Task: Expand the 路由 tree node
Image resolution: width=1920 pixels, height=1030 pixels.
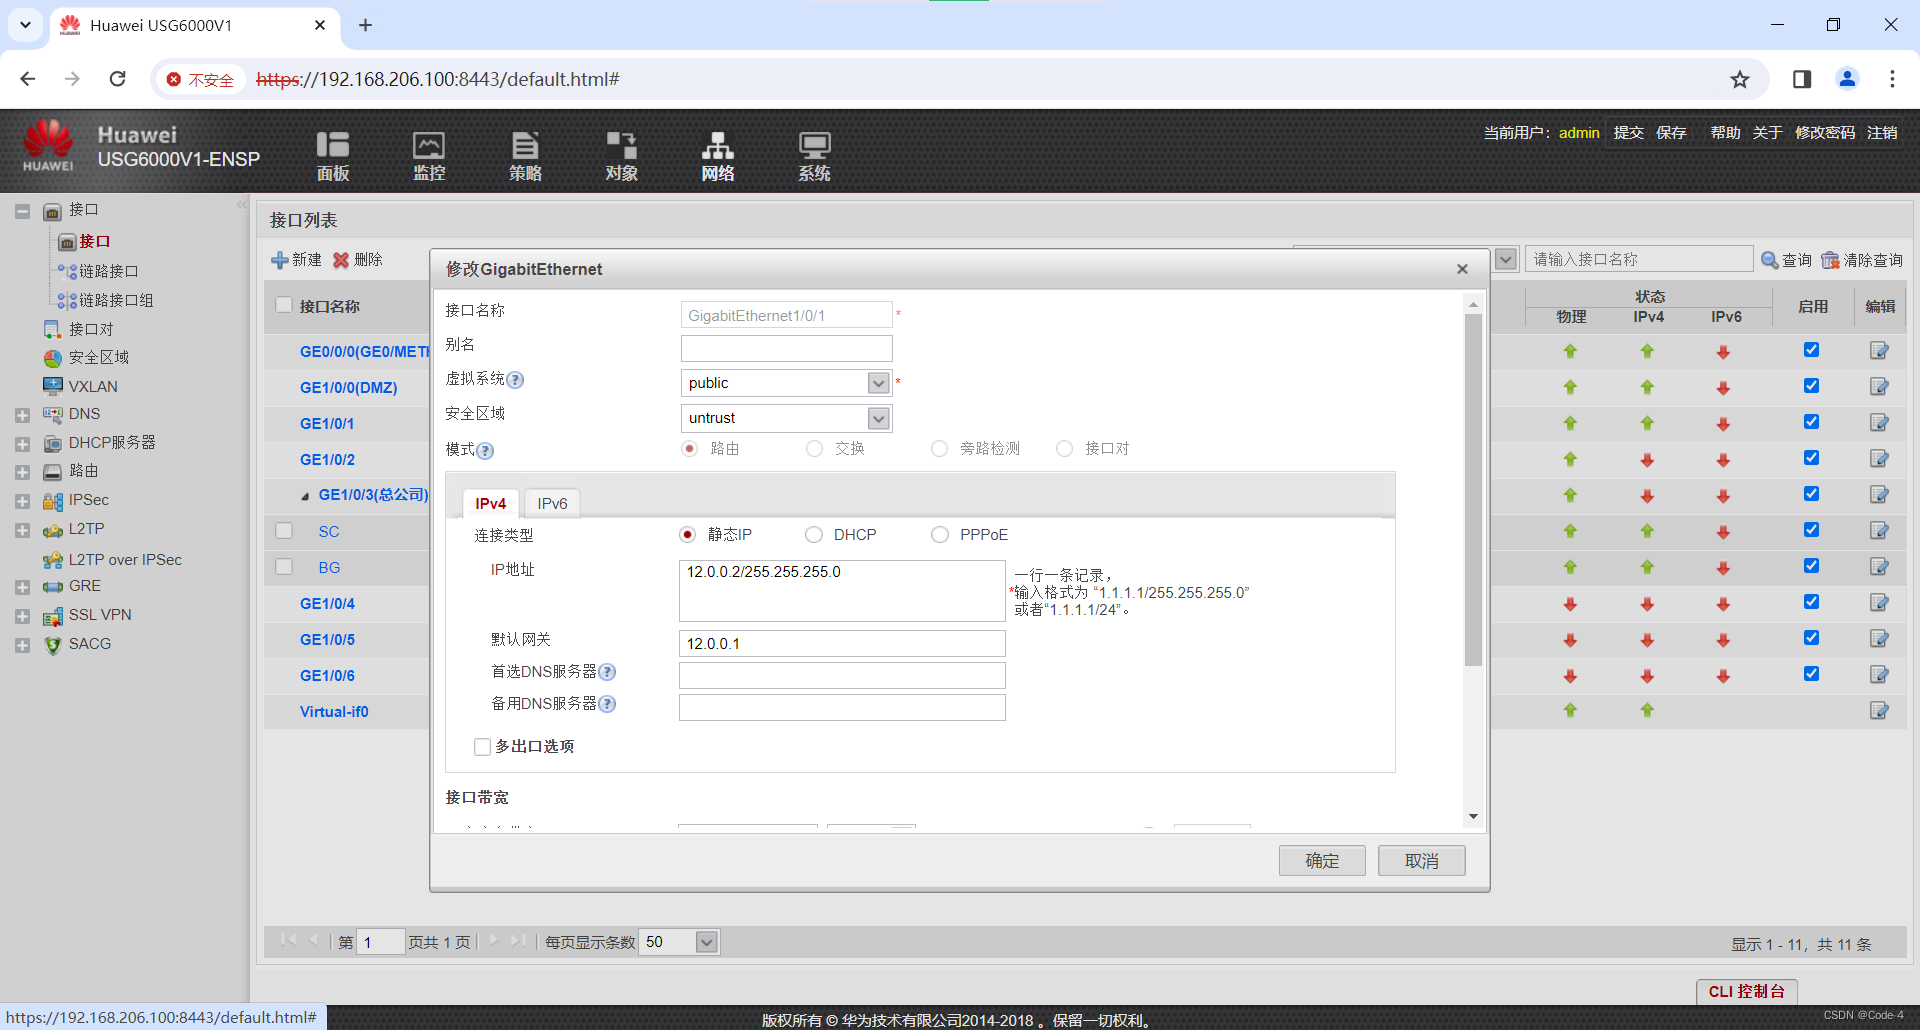Action: 22,472
